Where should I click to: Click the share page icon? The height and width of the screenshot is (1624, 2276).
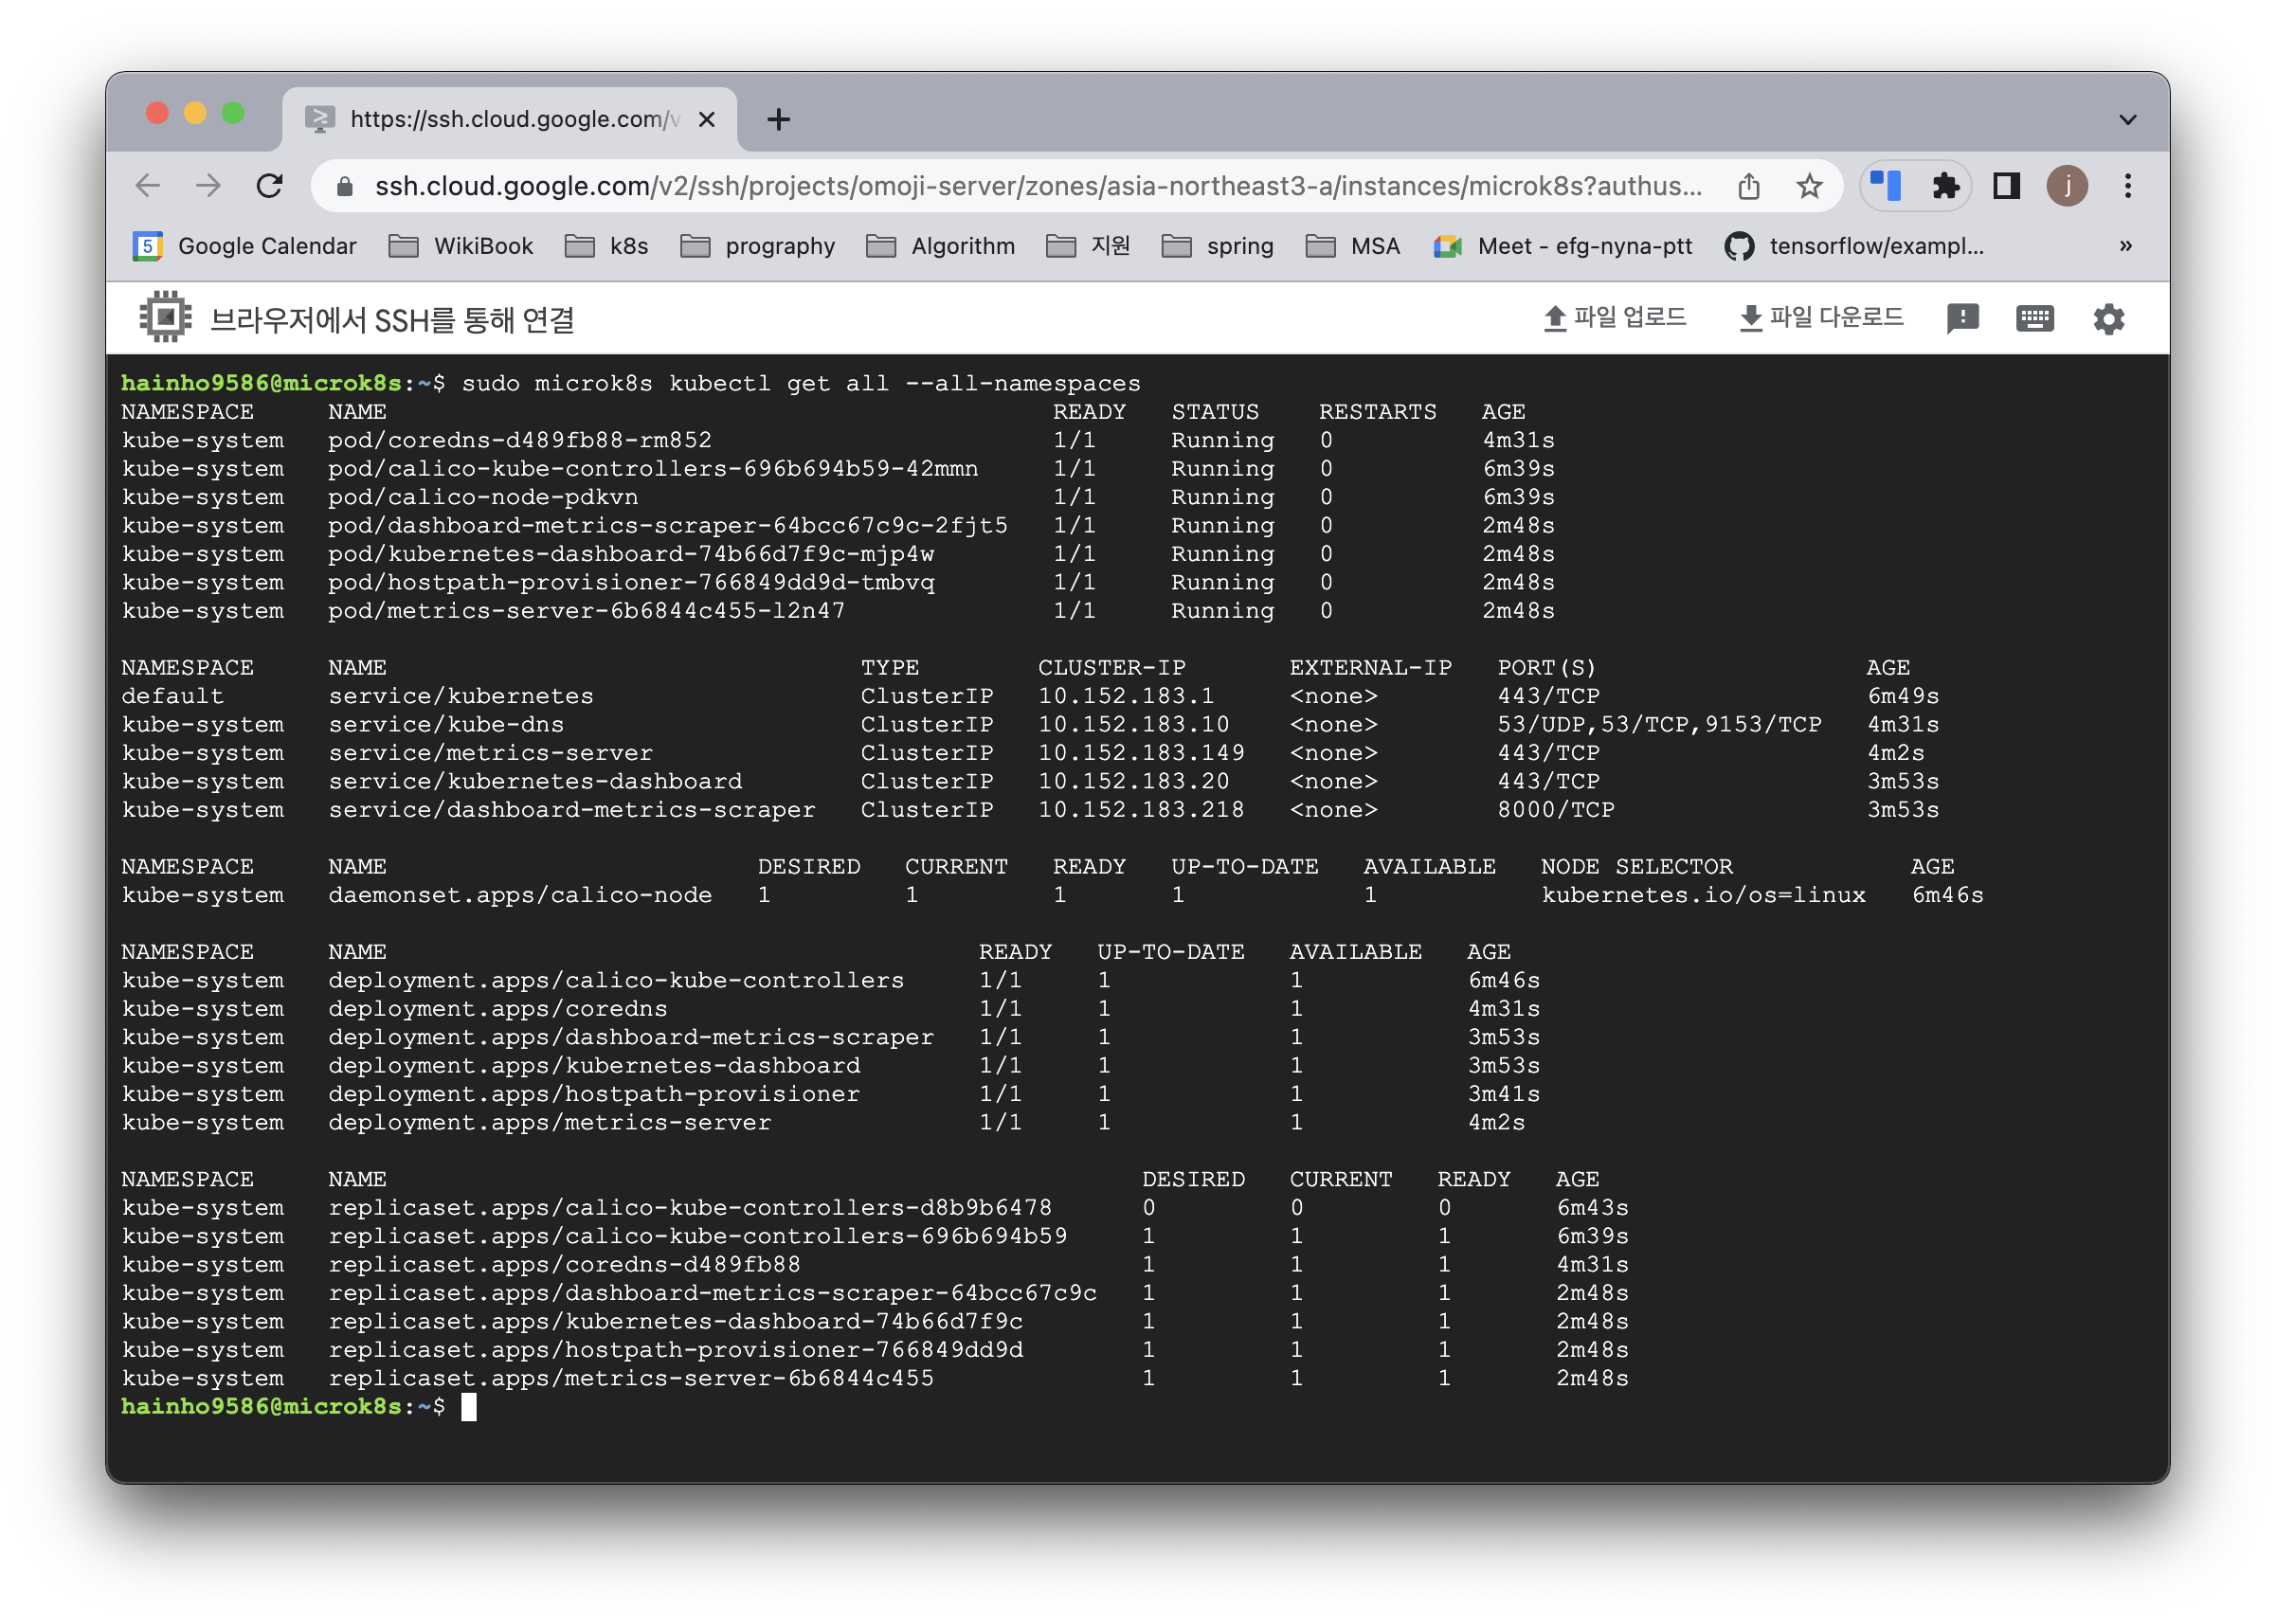coord(1748,186)
